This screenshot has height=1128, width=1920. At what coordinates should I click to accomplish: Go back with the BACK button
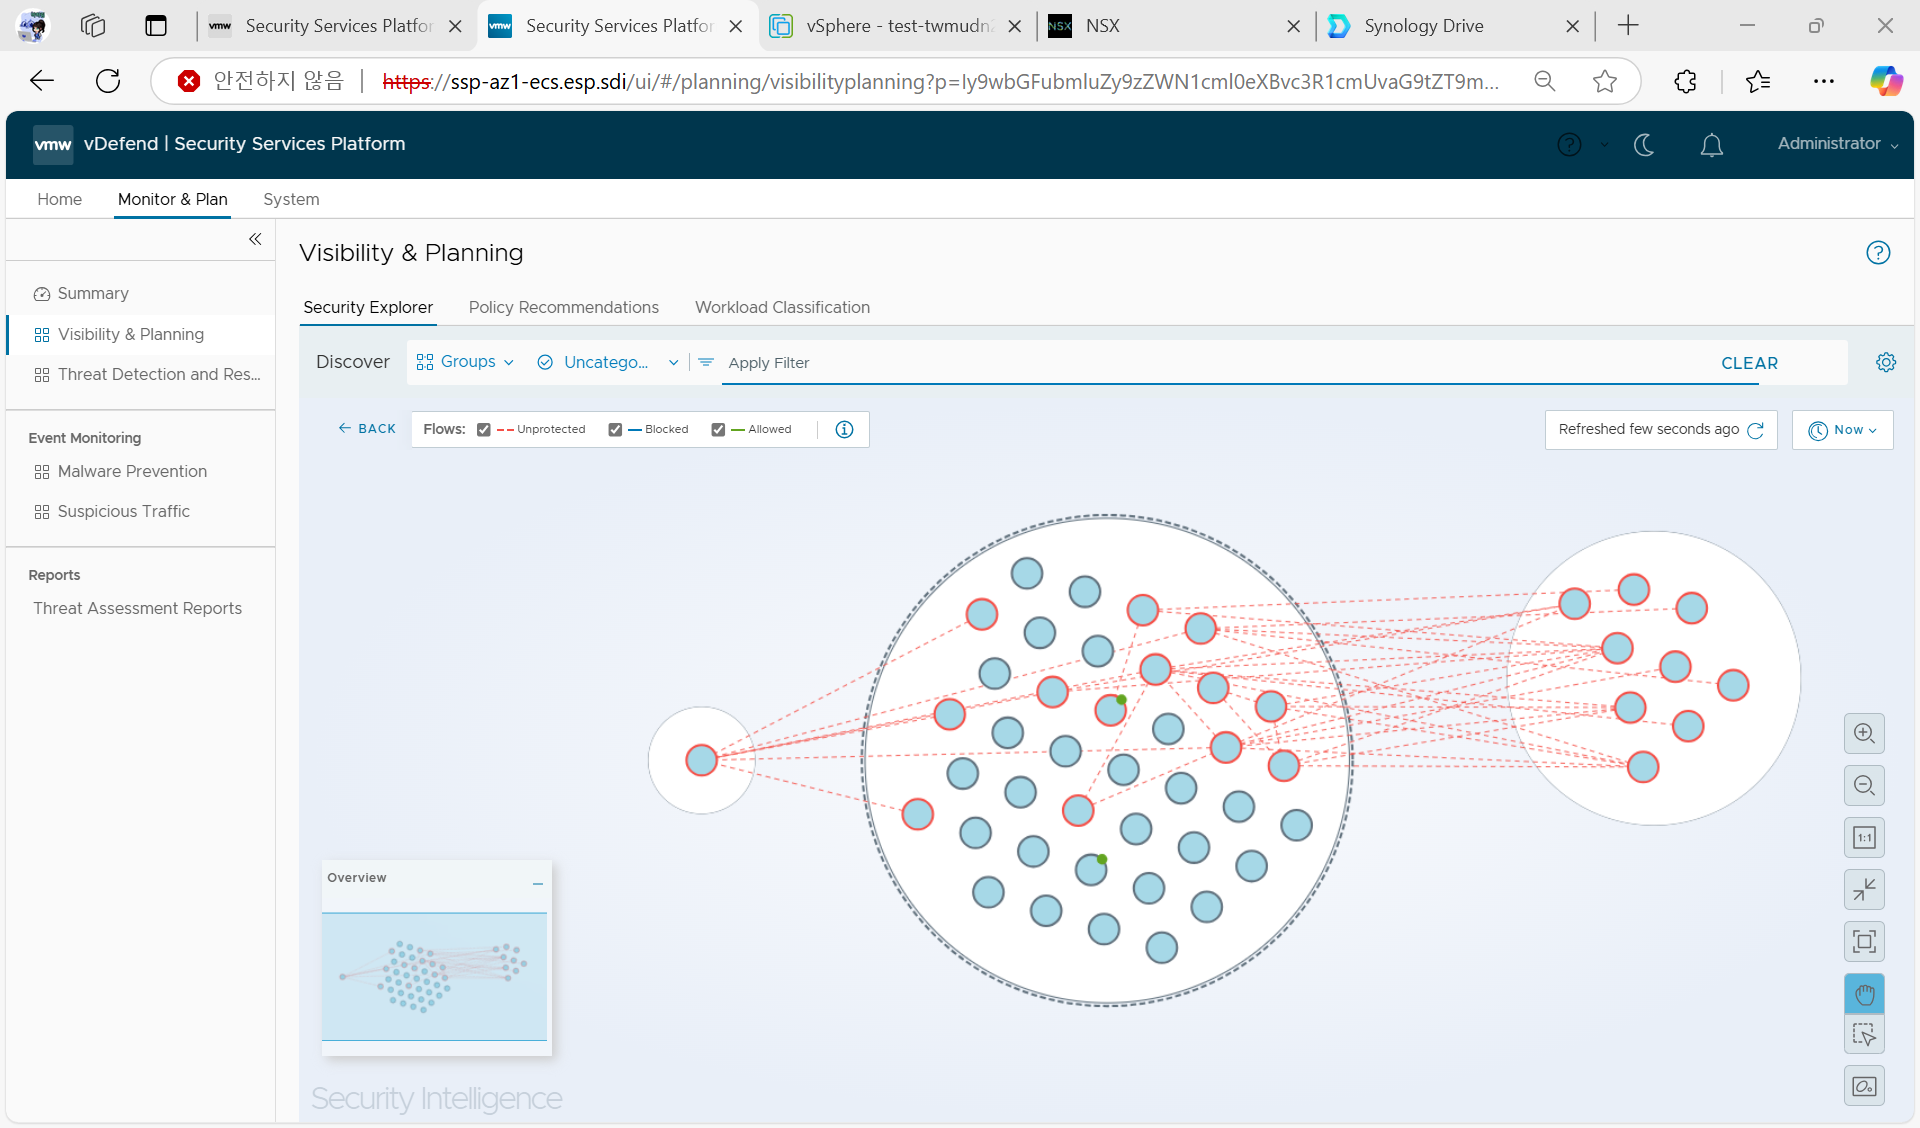[367, 429]
